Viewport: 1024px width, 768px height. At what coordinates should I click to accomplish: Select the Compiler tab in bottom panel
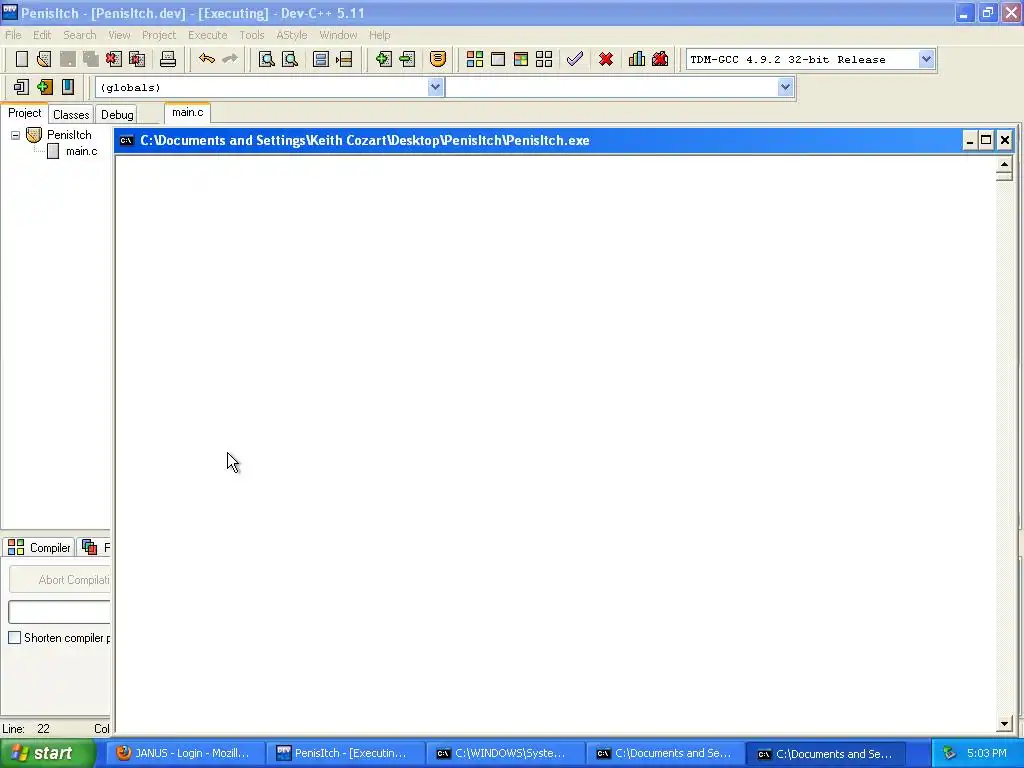pyautogui.click(x=40, y=547)
